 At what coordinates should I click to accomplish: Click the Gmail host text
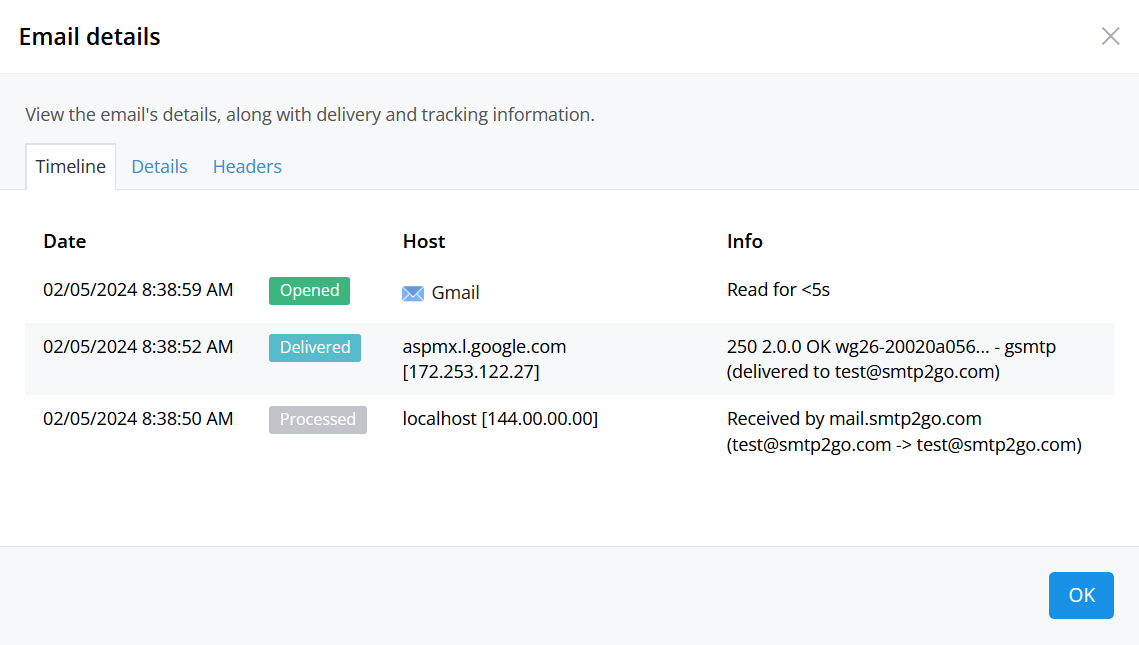coord(455,293)
